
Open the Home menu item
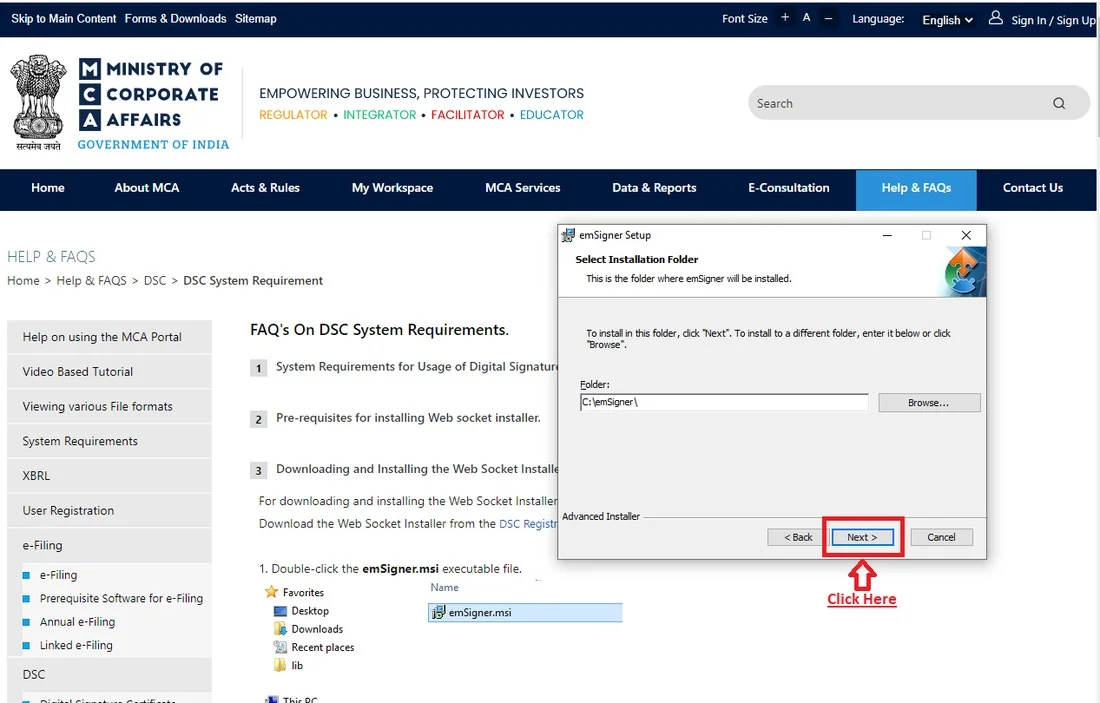point(48,188)
